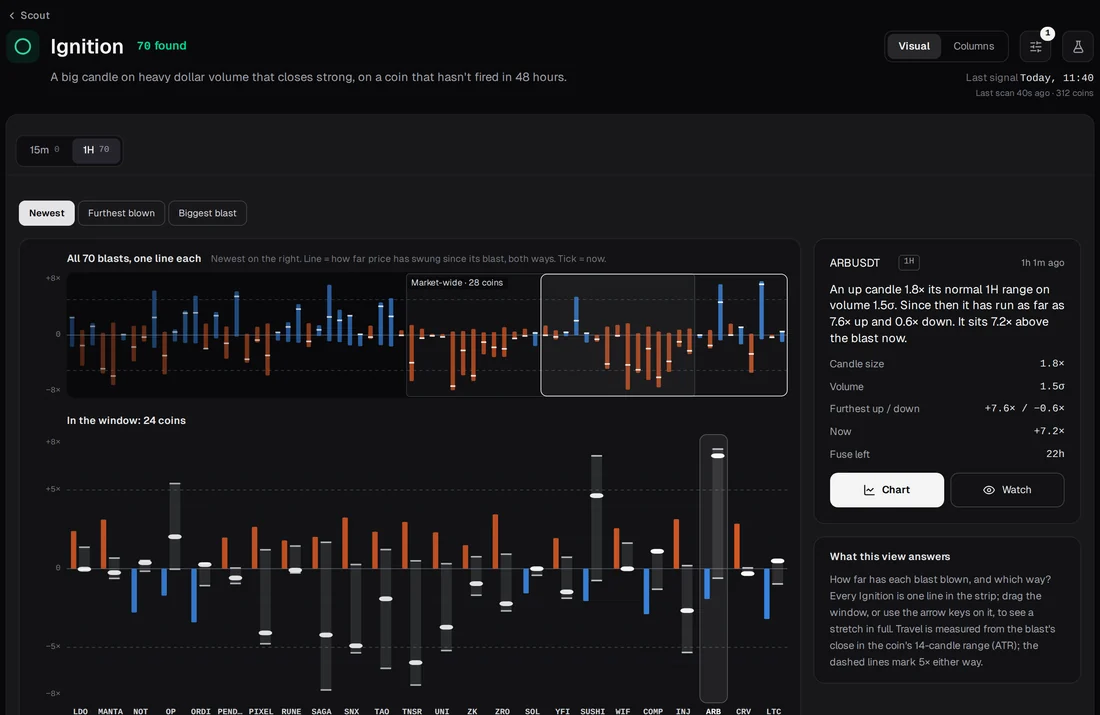The image size is (1100, 715).
Task: Click the +7.6× / −0.6× furthest value
Action: (1024, 408)
